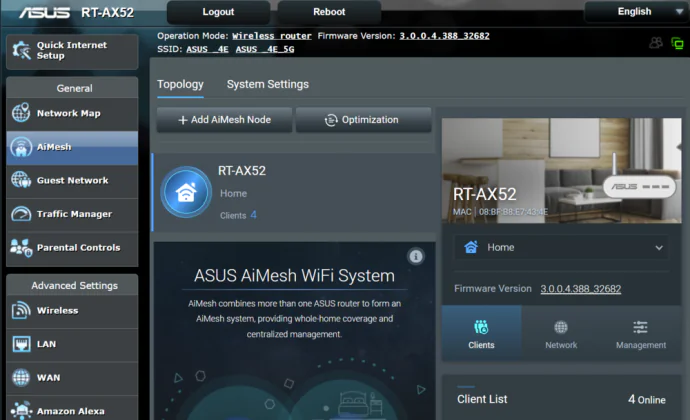
Task: Click the AiMesh sidebar icon
Action: coord(21,147)
